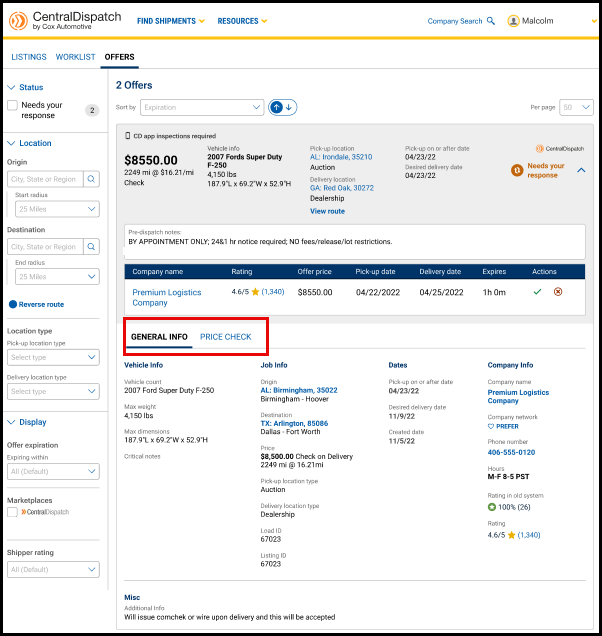Click Destination city input field
This screenshot has height=636, width=602.
tap(45, 247)
